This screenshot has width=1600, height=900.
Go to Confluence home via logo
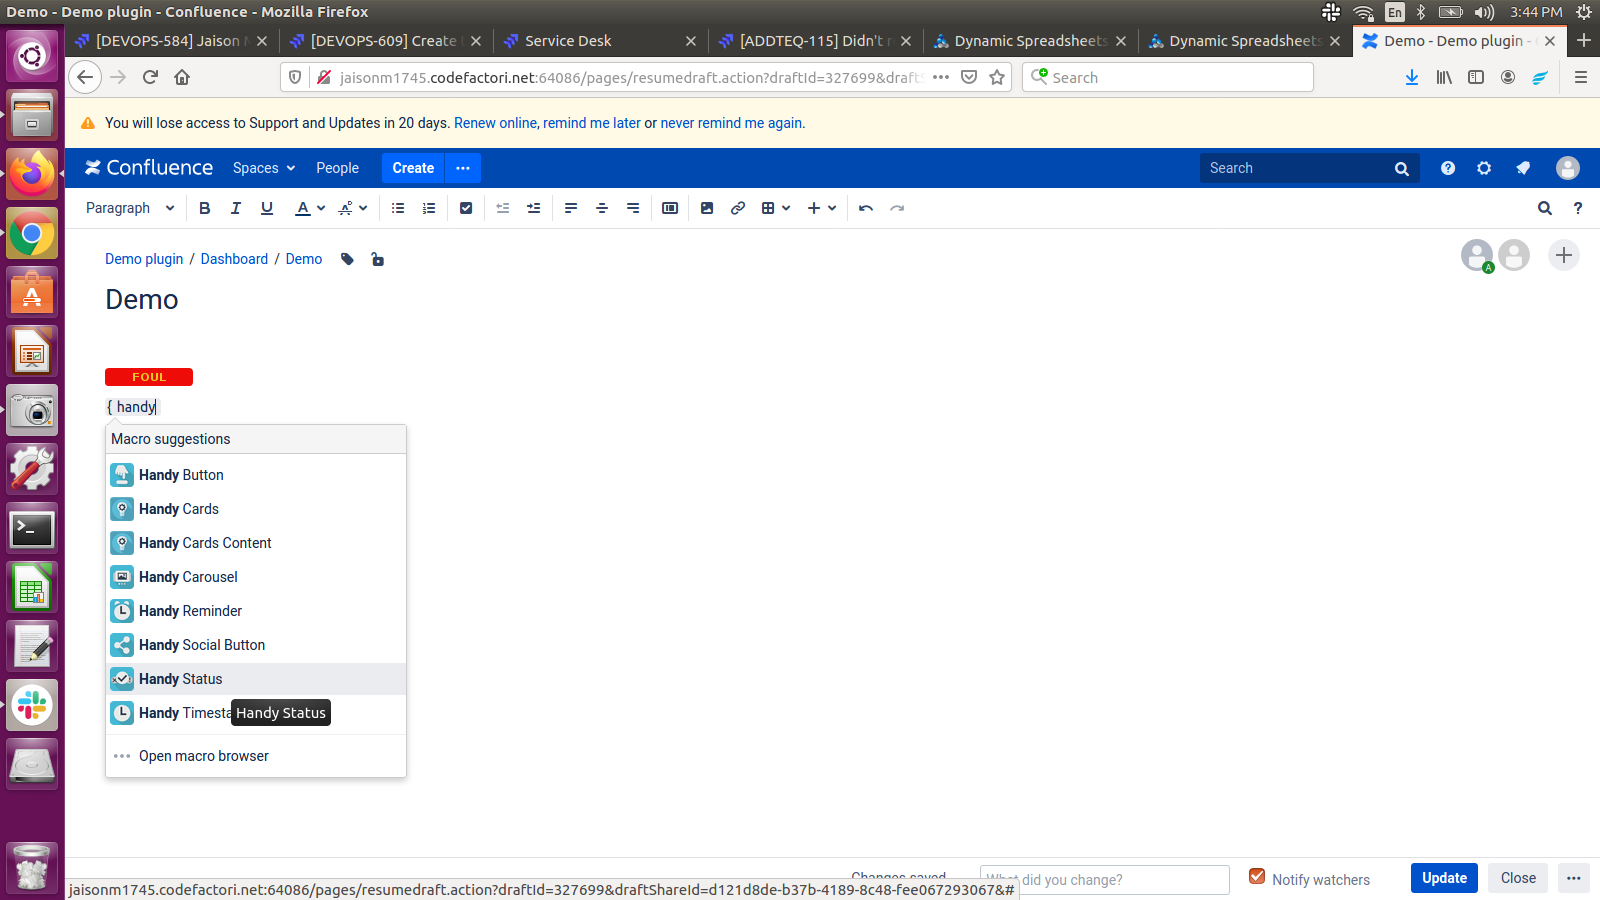point(149,168)
